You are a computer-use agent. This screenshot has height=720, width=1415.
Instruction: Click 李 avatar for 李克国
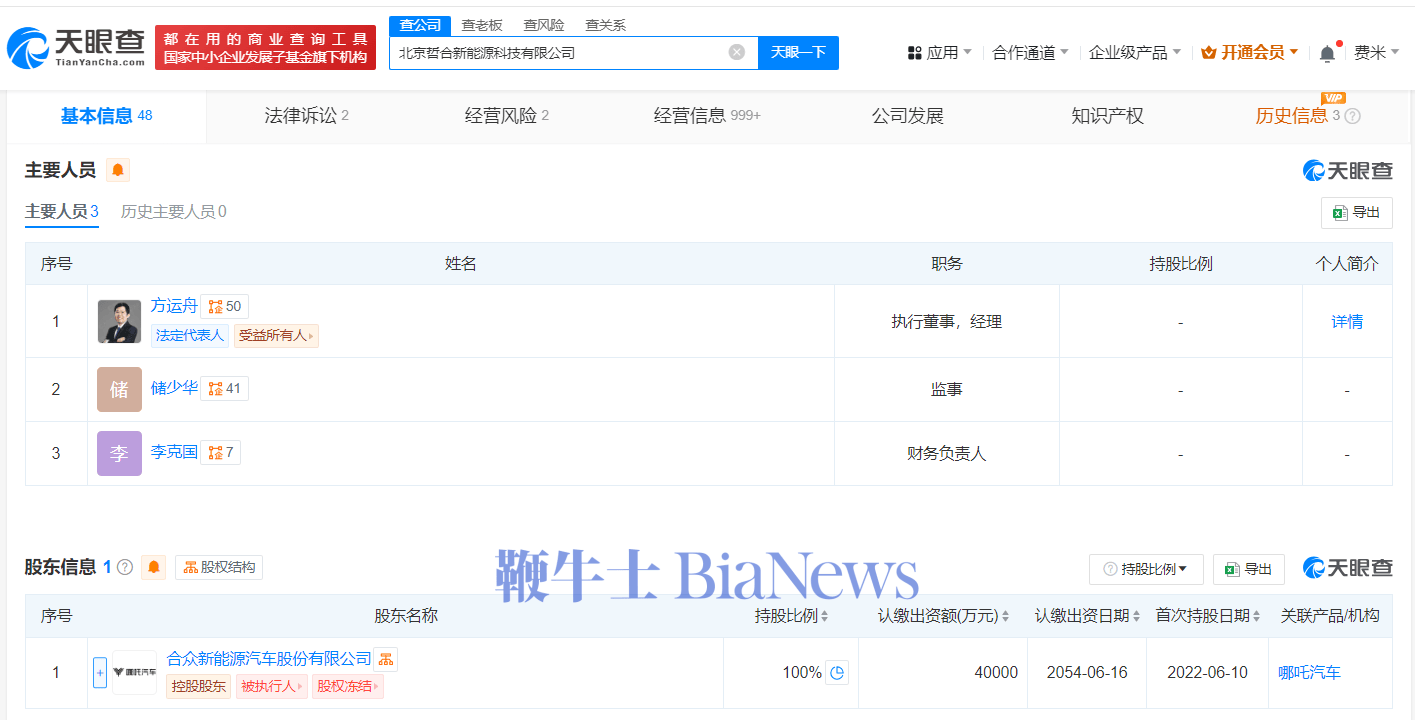tap(119, 453)
